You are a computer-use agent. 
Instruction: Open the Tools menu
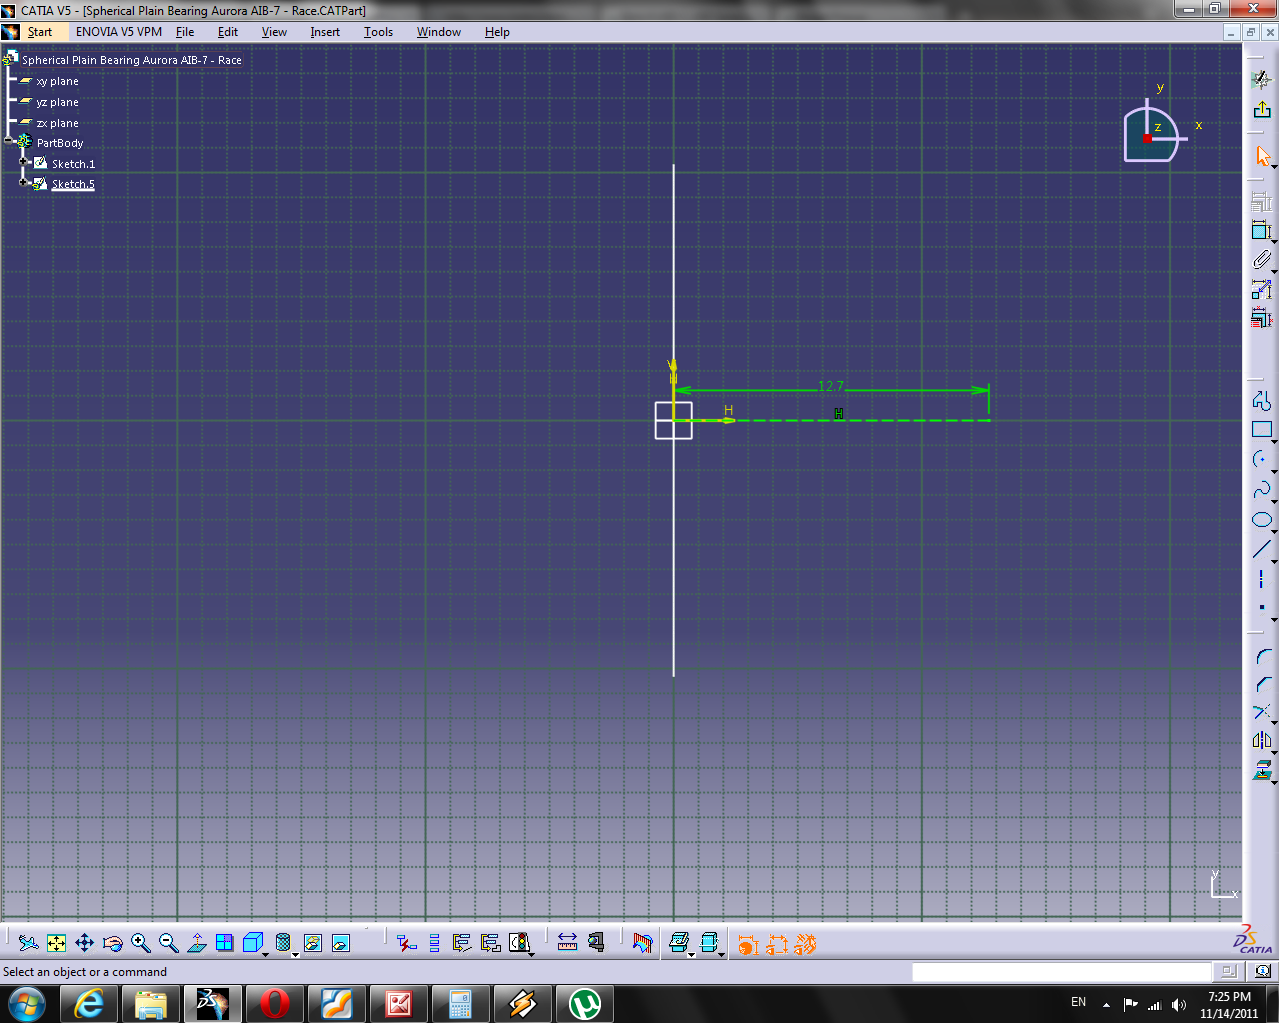pyautogui.click(x=378, y=32)
